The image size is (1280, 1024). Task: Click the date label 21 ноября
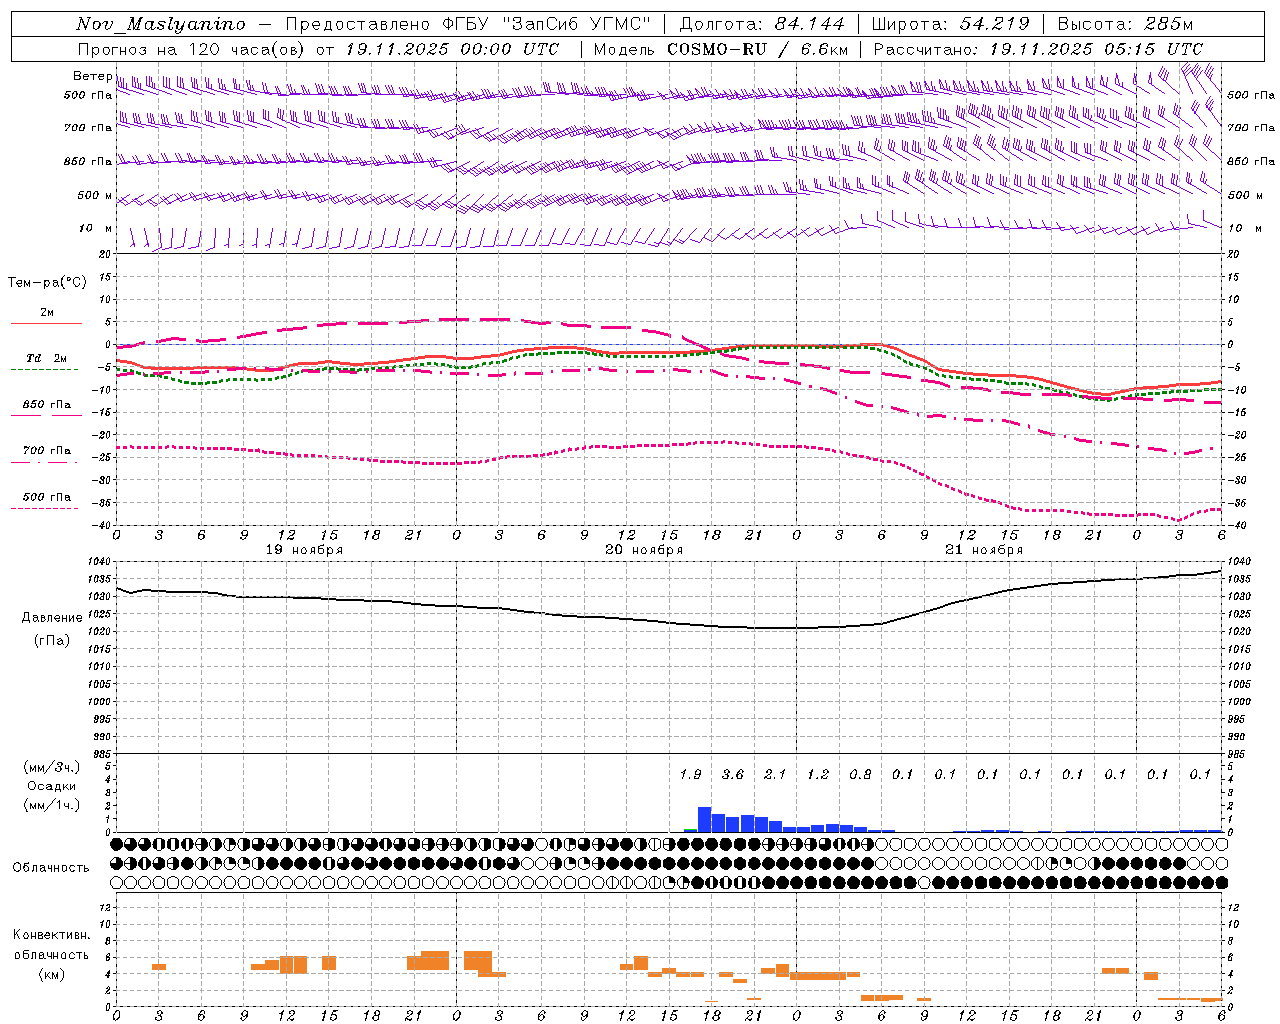coord(984,550)
